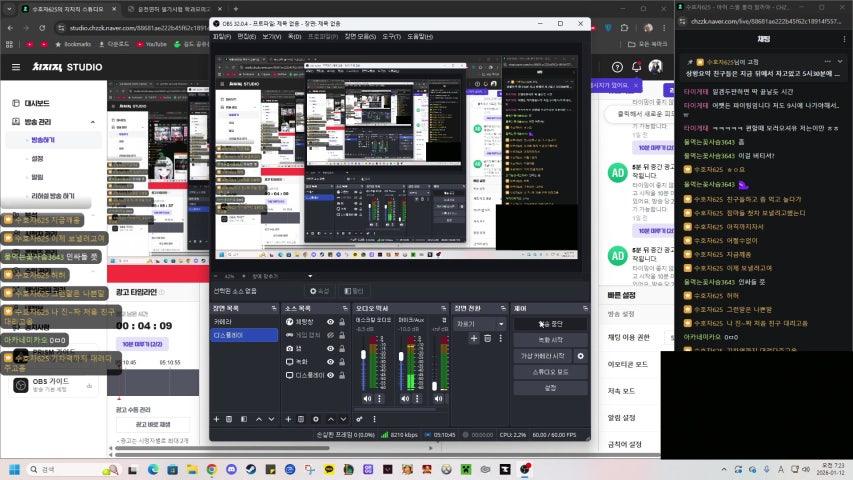Image resolution: width=853 pixels, height=480 pixels.
Task: Open the 파일(F) menu in OBS
Action: (x=222, y=36)
